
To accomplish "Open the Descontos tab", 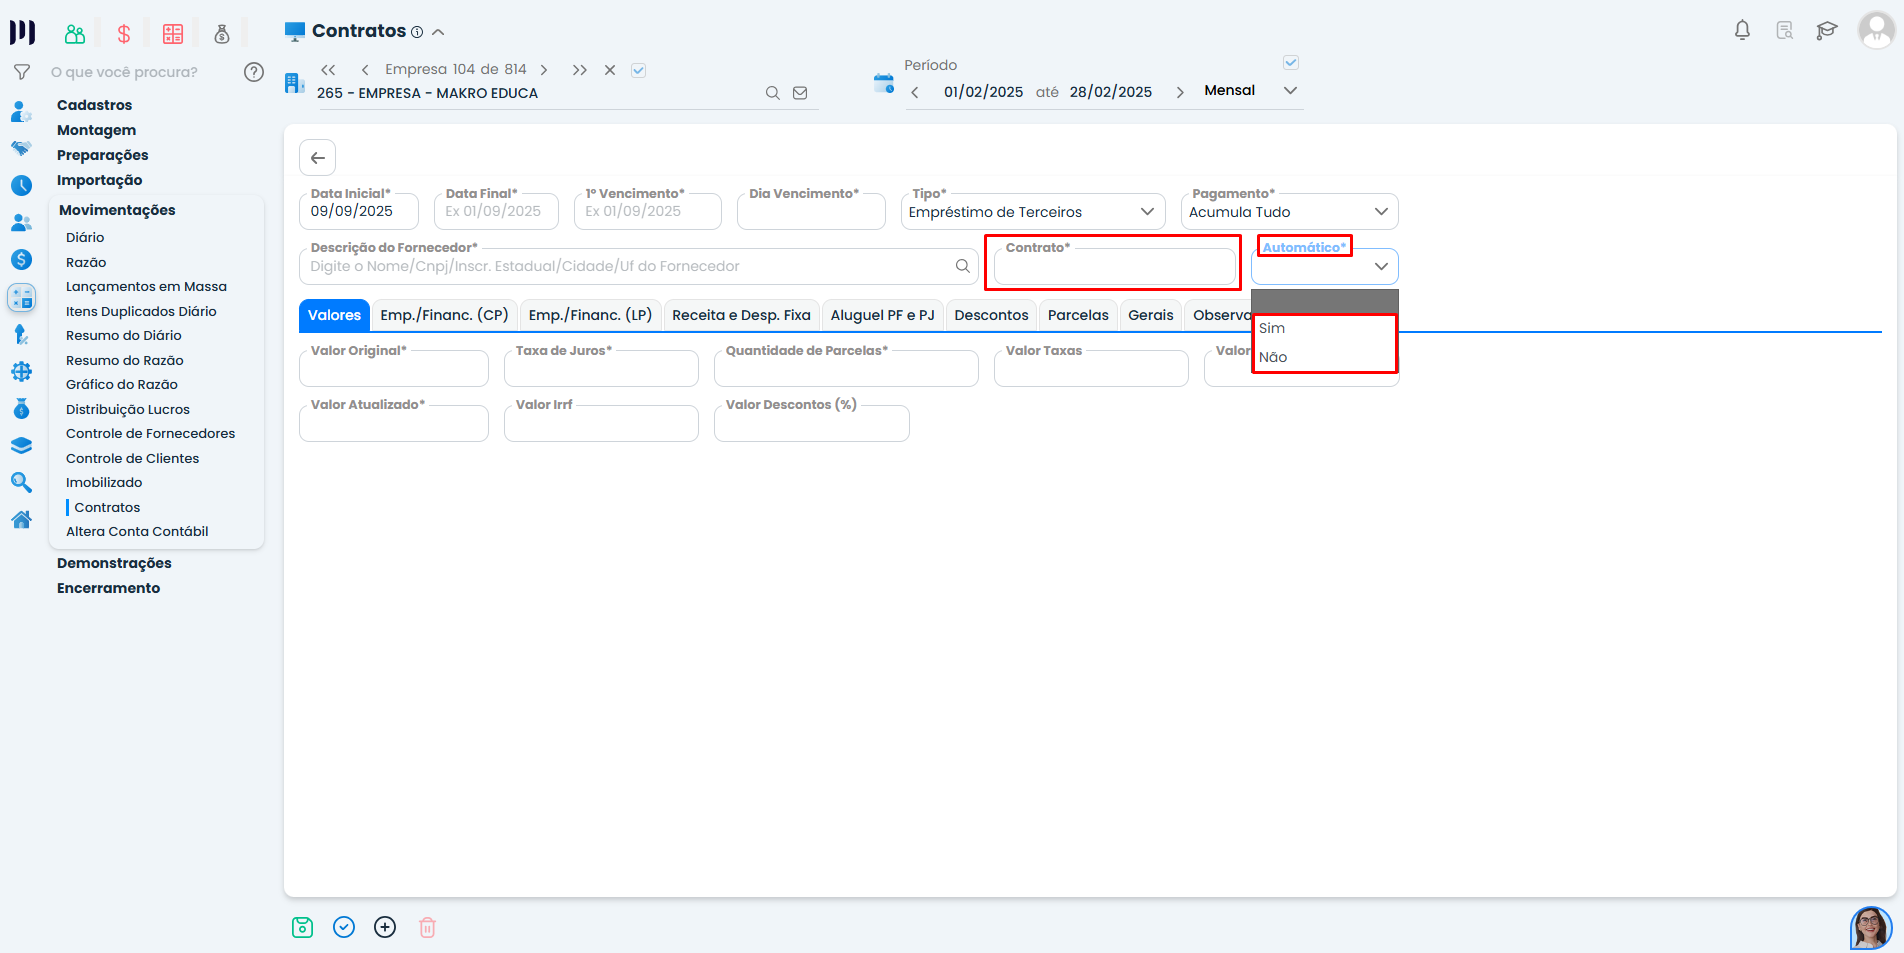I will [x=990, y=315].
